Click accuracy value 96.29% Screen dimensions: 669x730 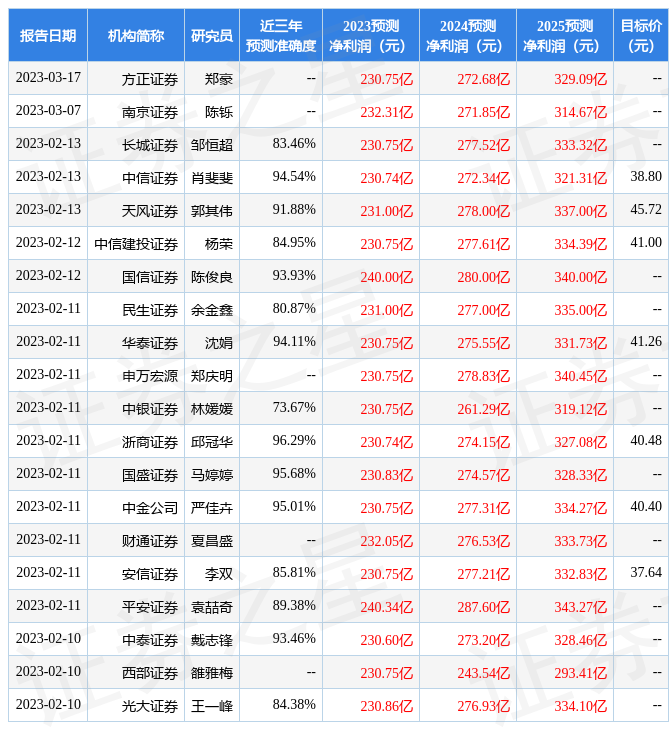pyautogui.click(x=294, y=440)
